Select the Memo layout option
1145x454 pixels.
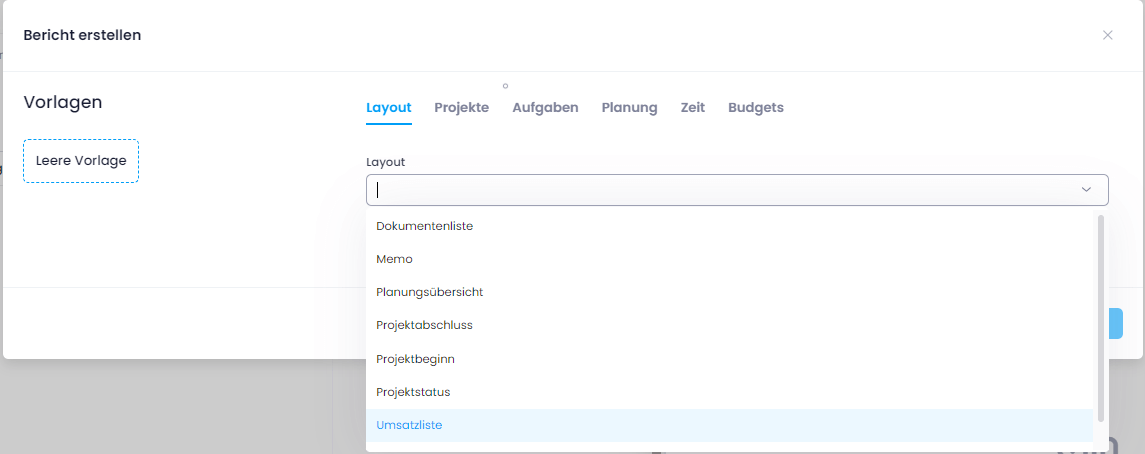click(394, 259)
